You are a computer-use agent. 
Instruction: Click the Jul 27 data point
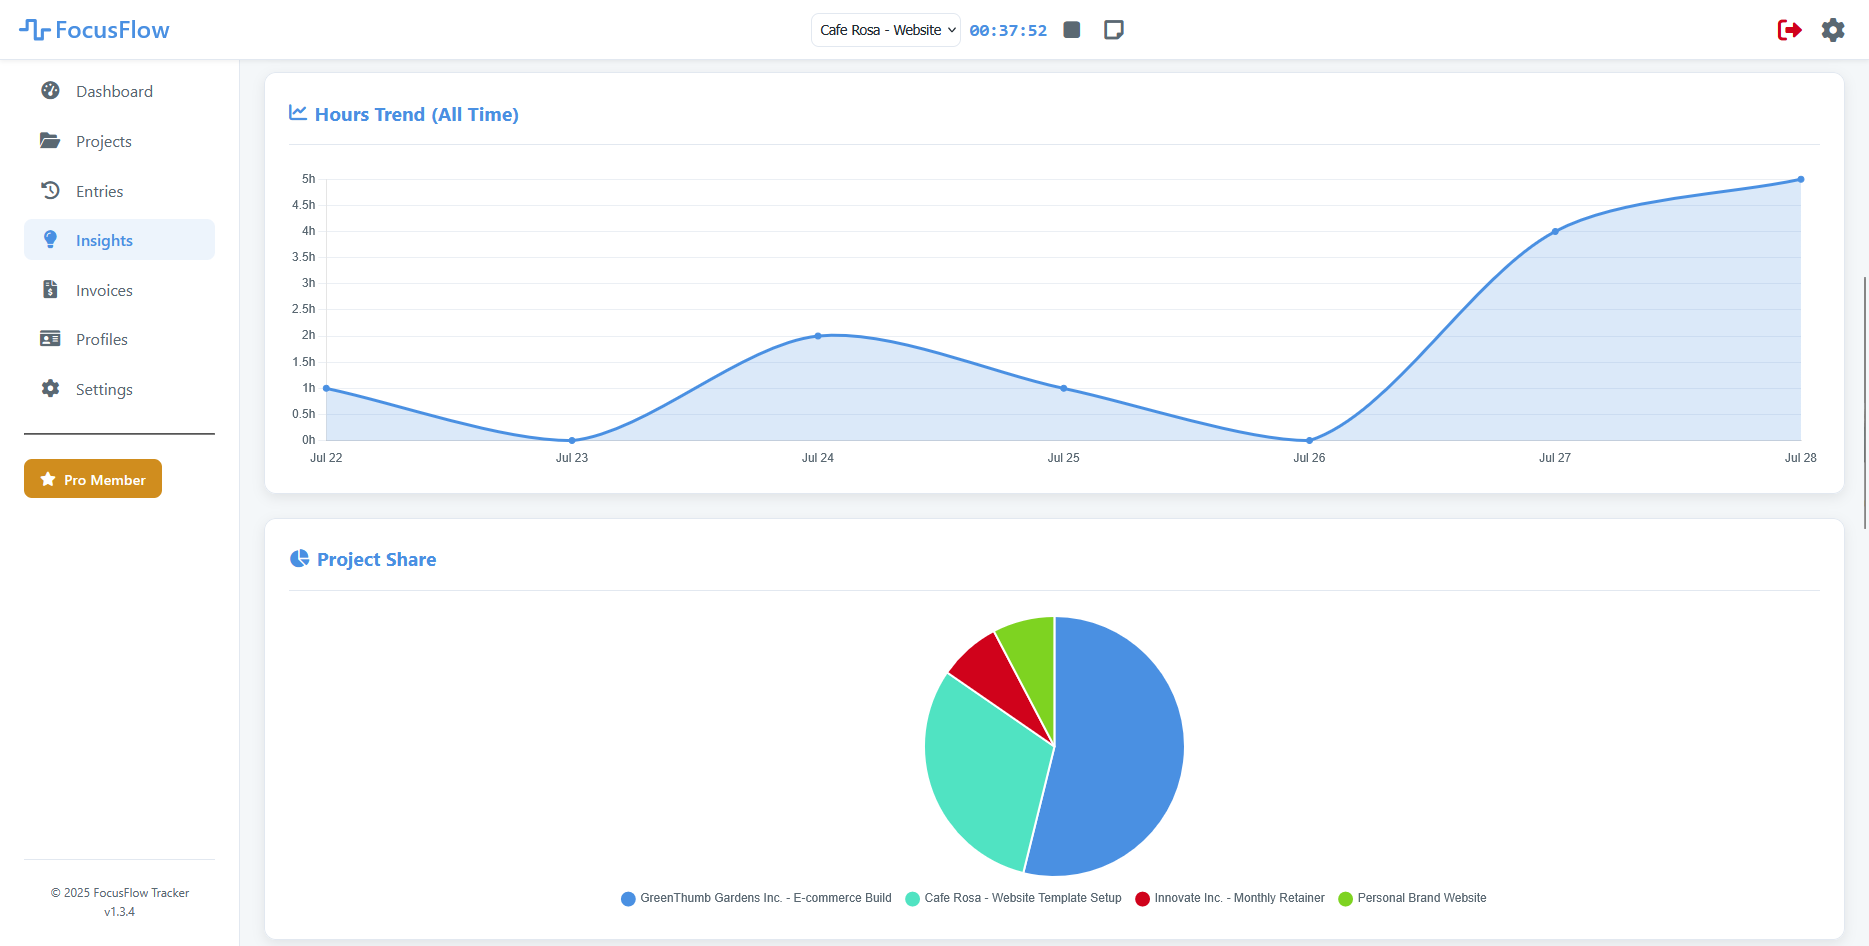pyautogui.click(x=1555, y=231)
